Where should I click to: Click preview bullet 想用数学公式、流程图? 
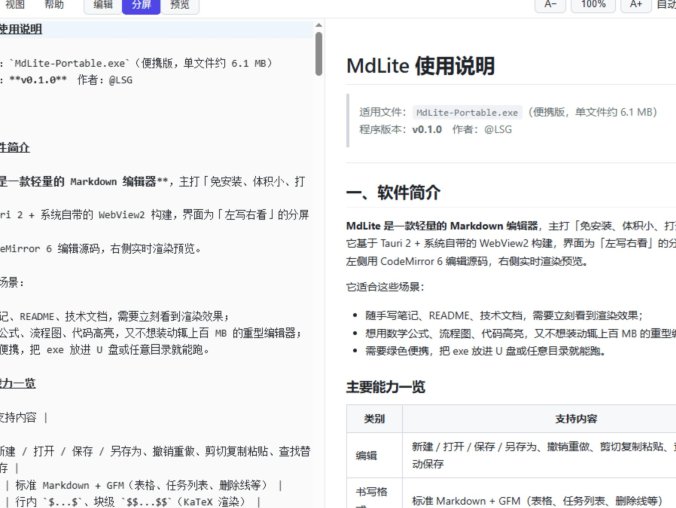coord(520,333)
